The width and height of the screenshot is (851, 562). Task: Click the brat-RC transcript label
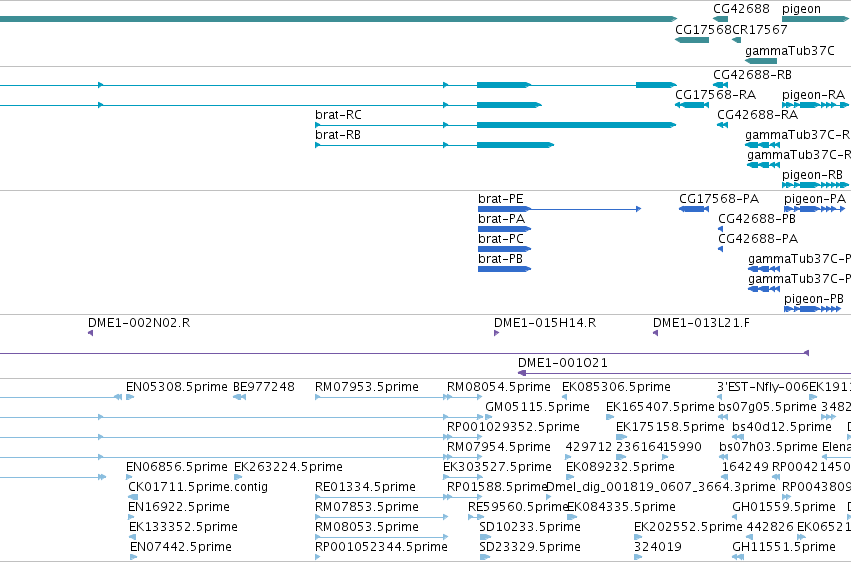point(338,115)
